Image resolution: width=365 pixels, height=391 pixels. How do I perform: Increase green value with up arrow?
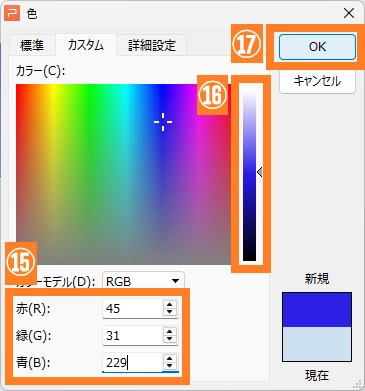point(170,332)
